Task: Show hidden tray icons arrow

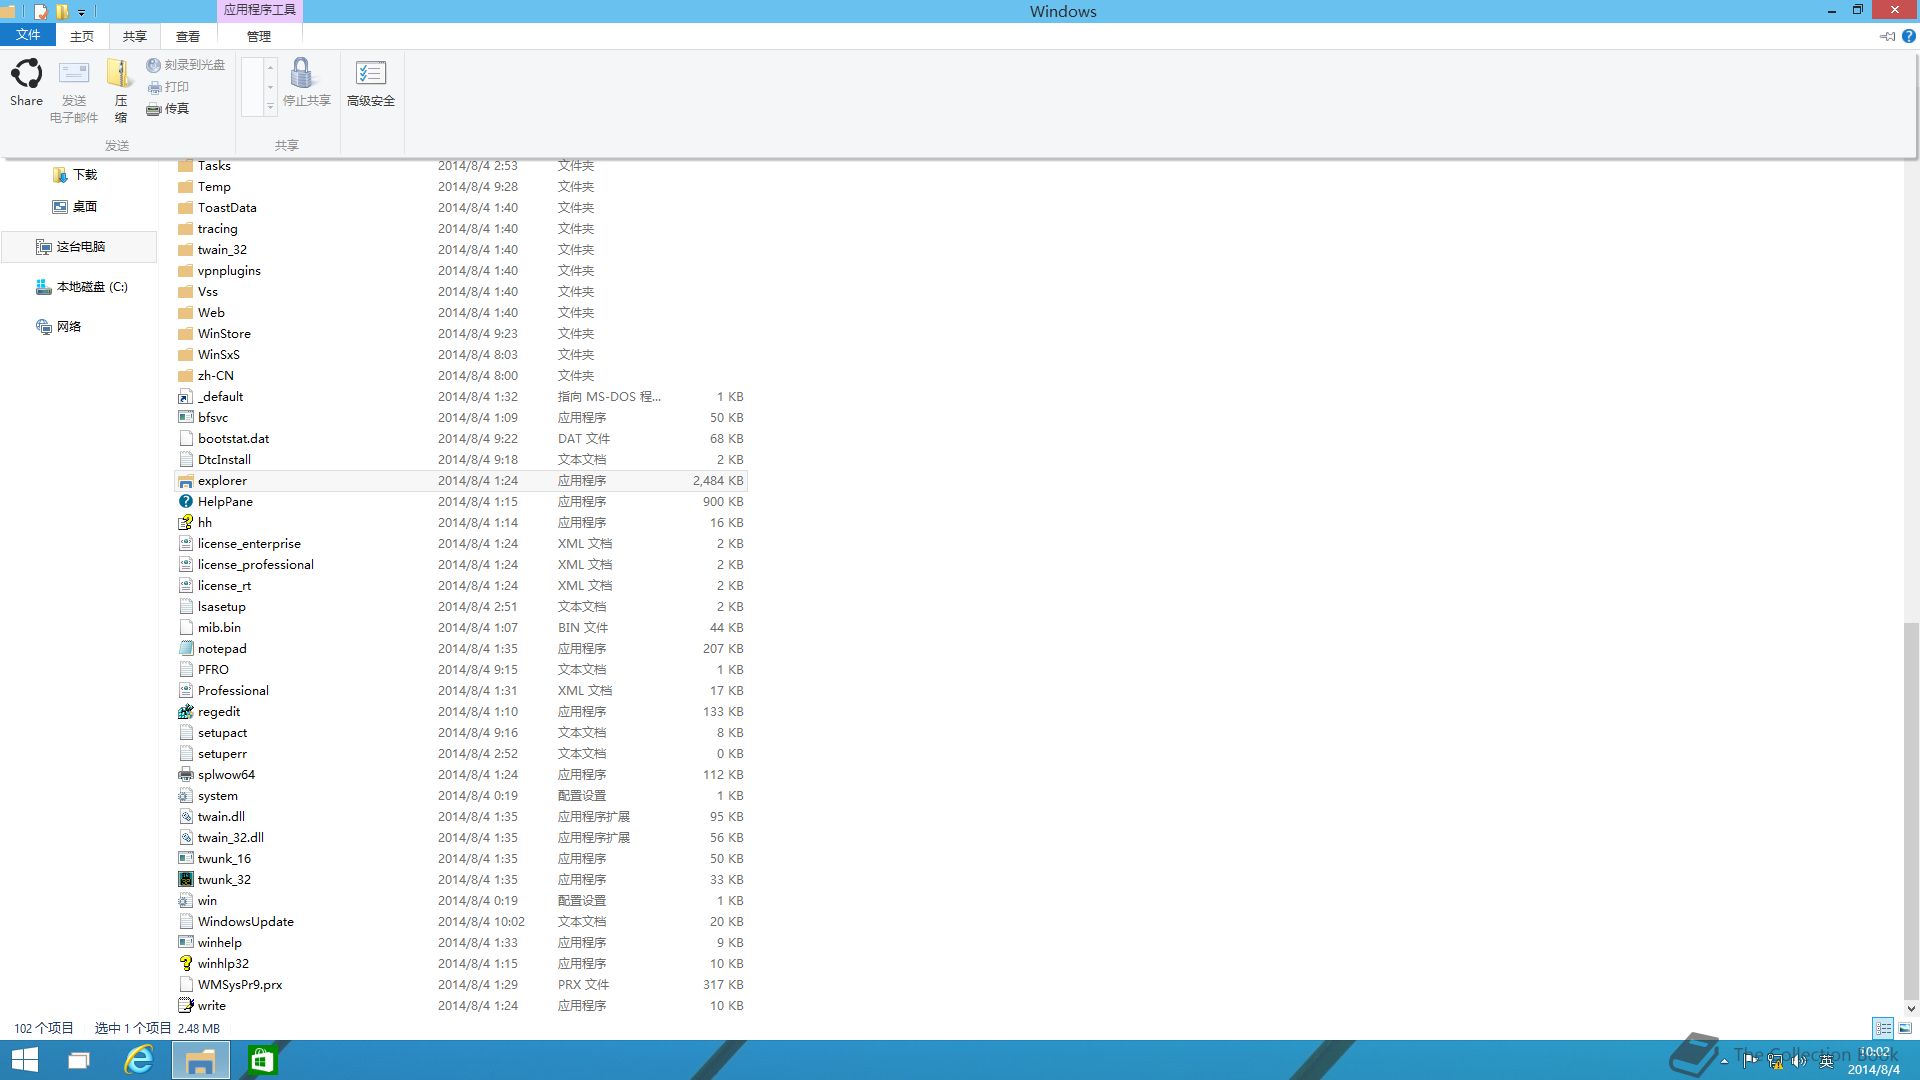Action: (1724, 1061)
